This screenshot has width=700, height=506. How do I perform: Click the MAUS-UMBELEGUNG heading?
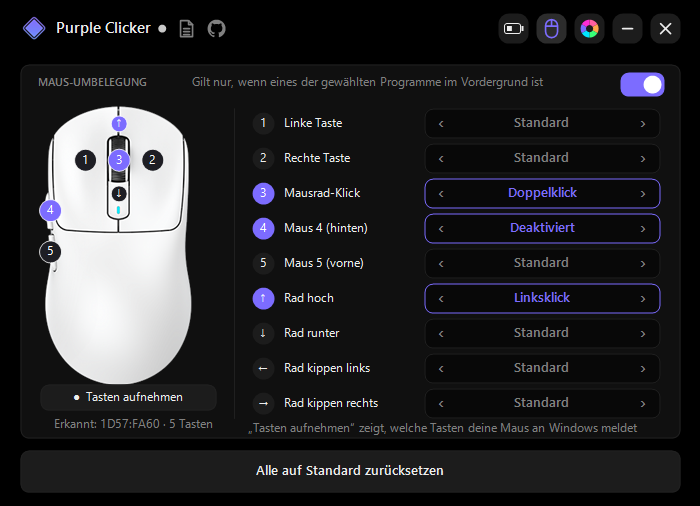[92, 82]
